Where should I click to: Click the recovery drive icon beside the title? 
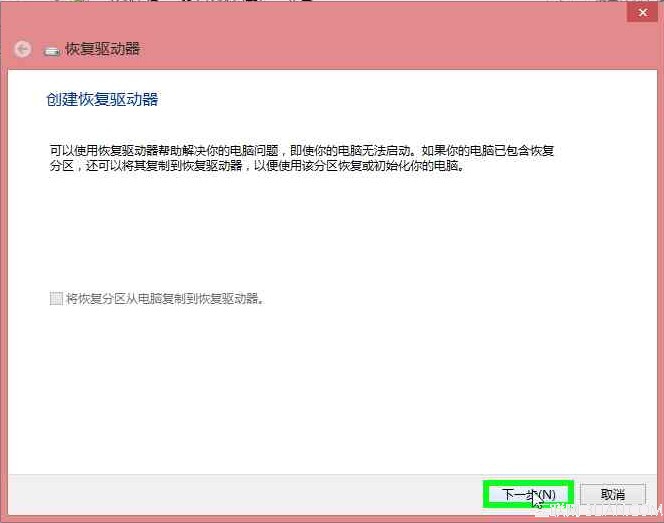coord(52,51)
